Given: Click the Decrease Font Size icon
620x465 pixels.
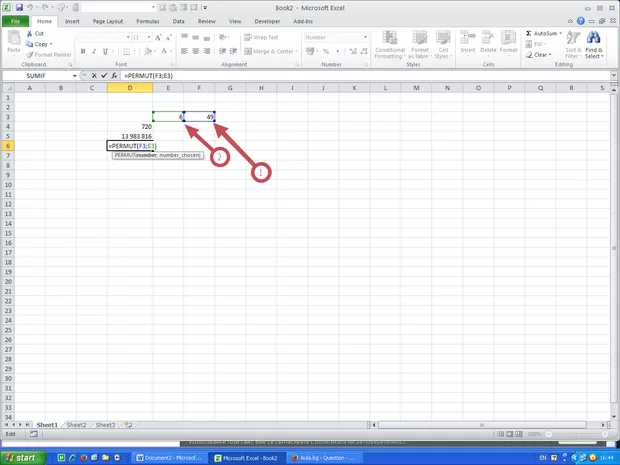Looking at the screenshot, I should click(168, 38).
